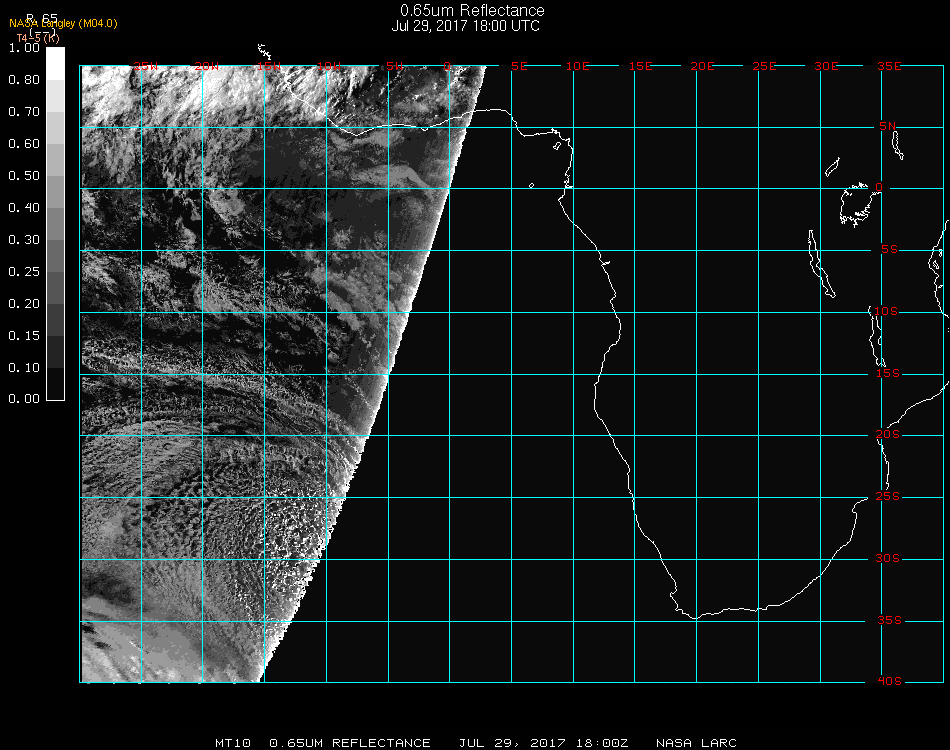Click the "0.65um Reflectance" title text
This screenshot has width=950, height=750.
tap(472, 10)
